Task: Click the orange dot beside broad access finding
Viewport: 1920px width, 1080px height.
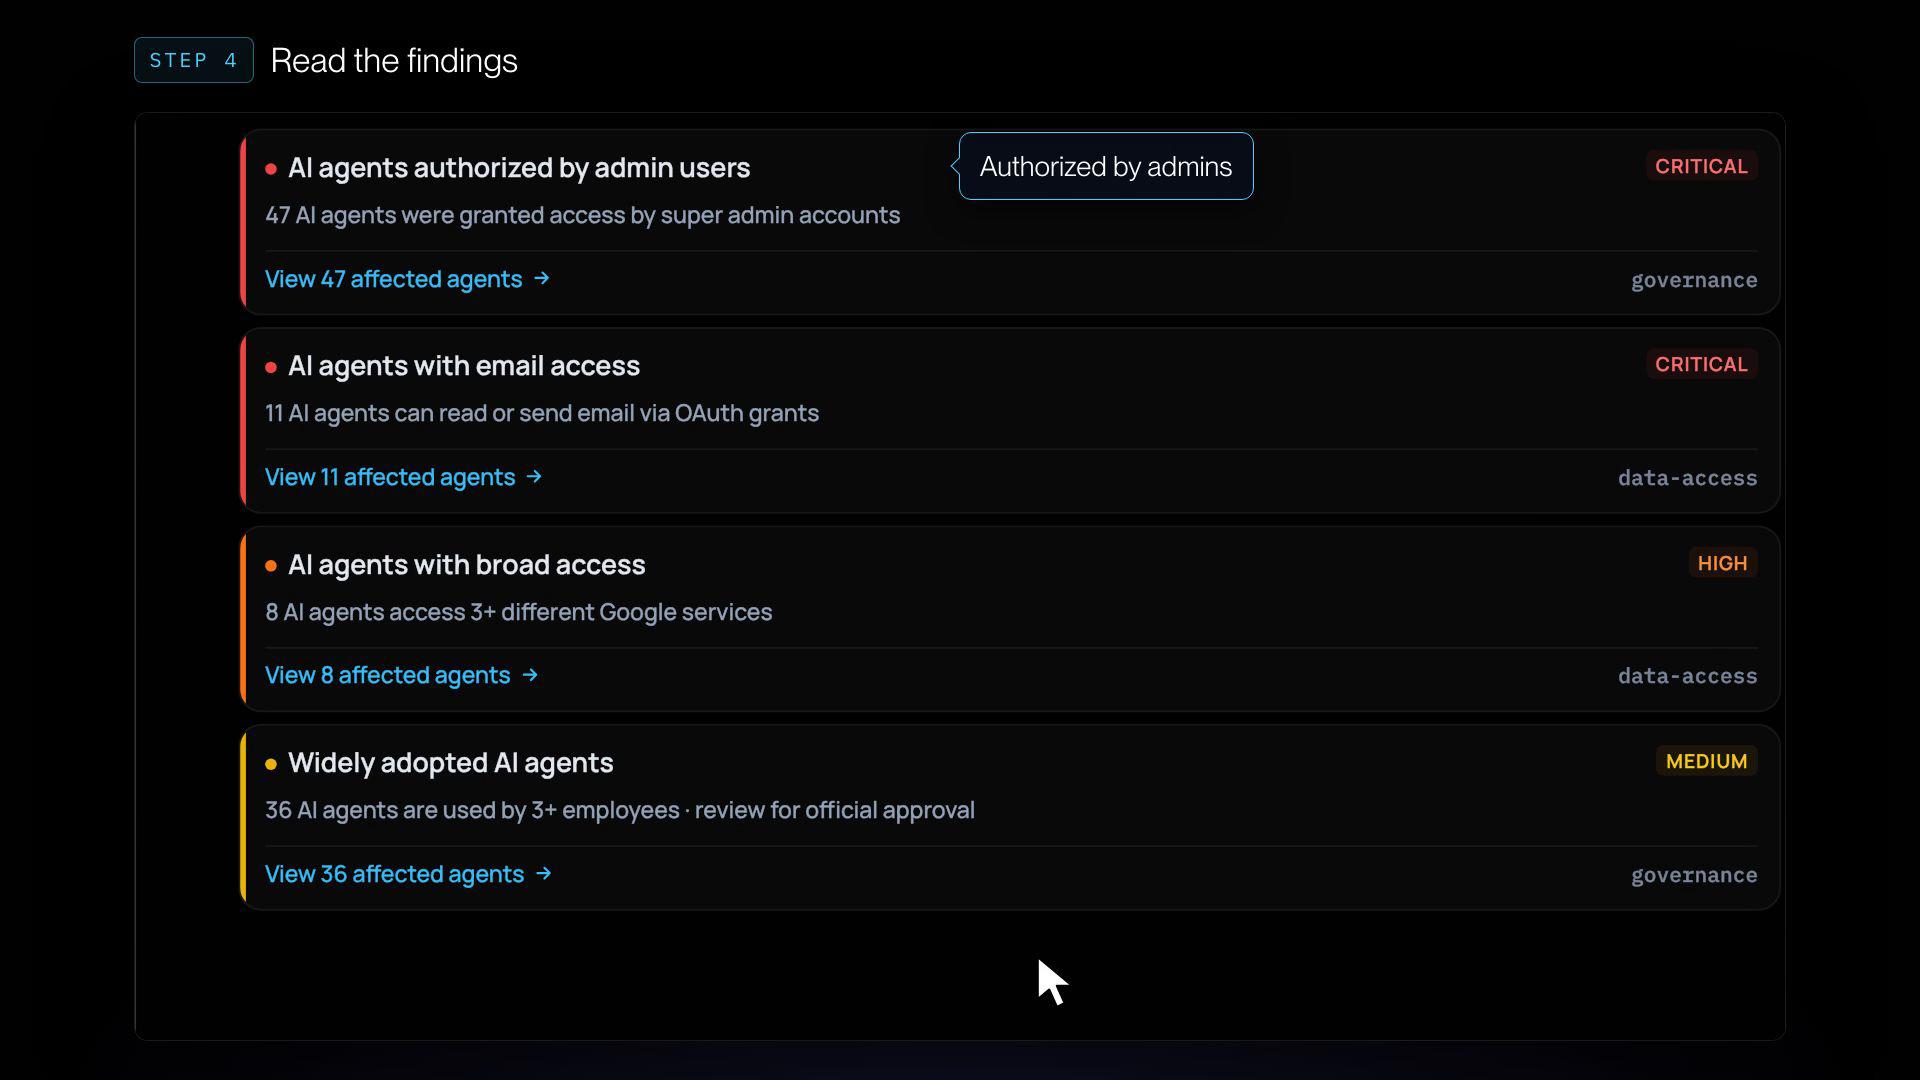Action: (x=271, y=566)
